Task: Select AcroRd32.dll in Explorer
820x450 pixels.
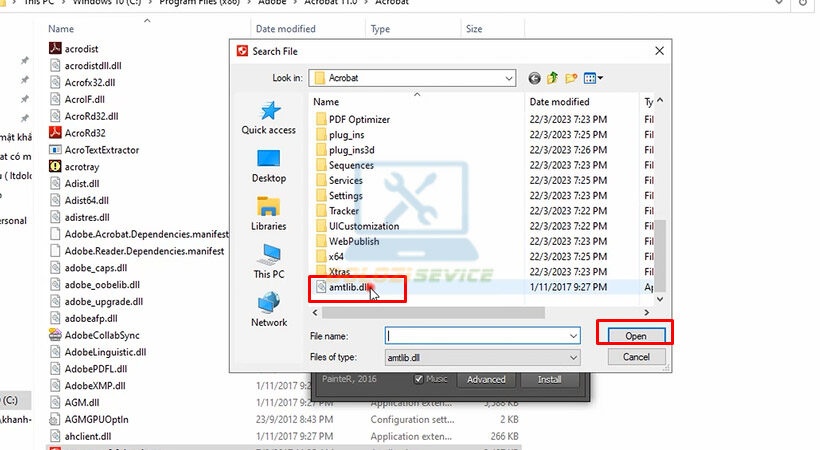Action: (x=84, y=116)
